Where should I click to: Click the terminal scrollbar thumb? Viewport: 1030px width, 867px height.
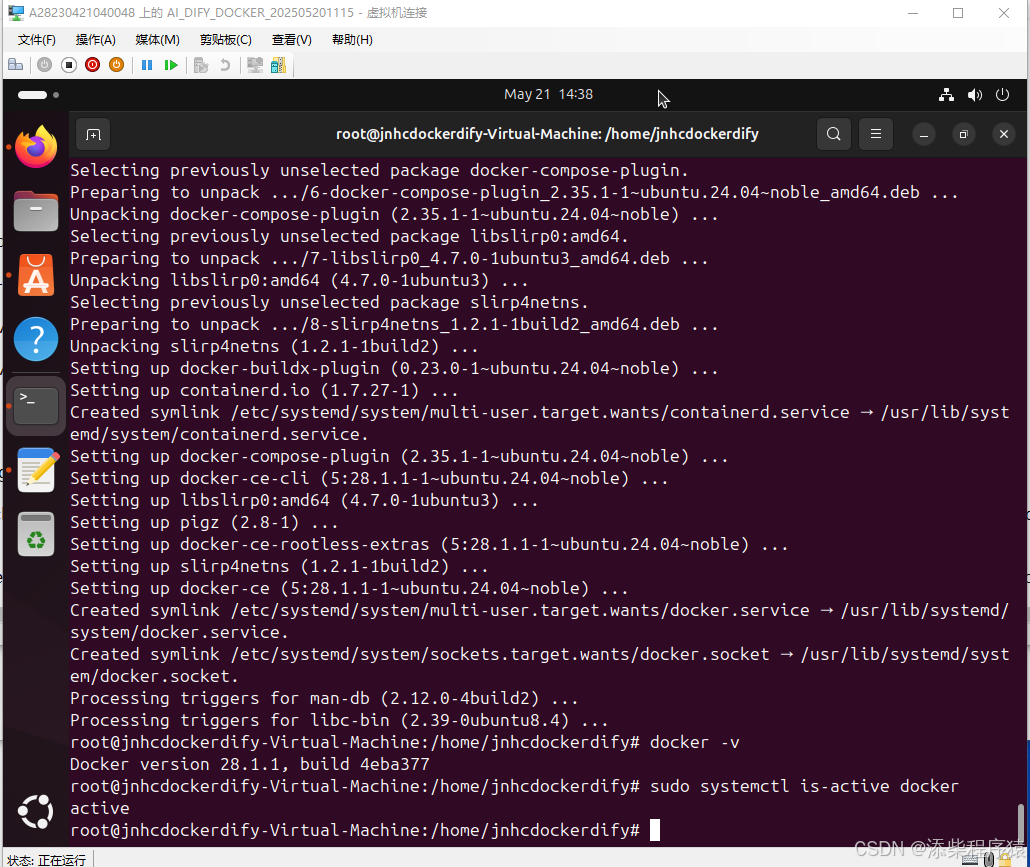click(x=1020, y=822)
